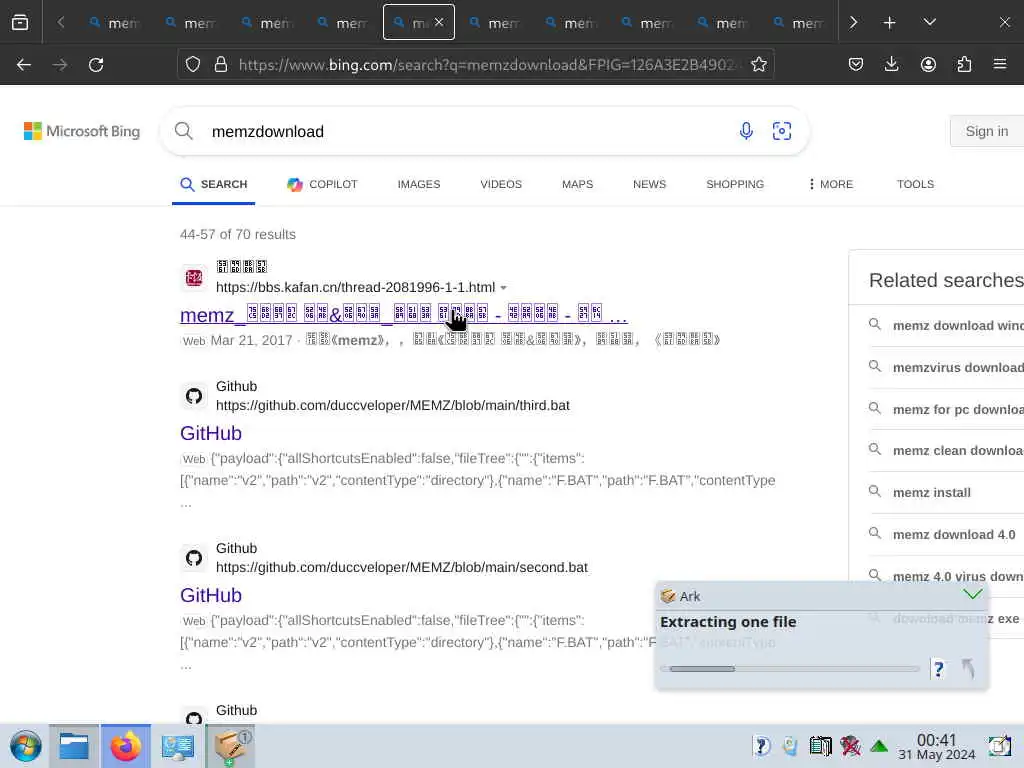Open clock showing 00:41
Viewport: 1024px width, 768px height.
[936, 746]
